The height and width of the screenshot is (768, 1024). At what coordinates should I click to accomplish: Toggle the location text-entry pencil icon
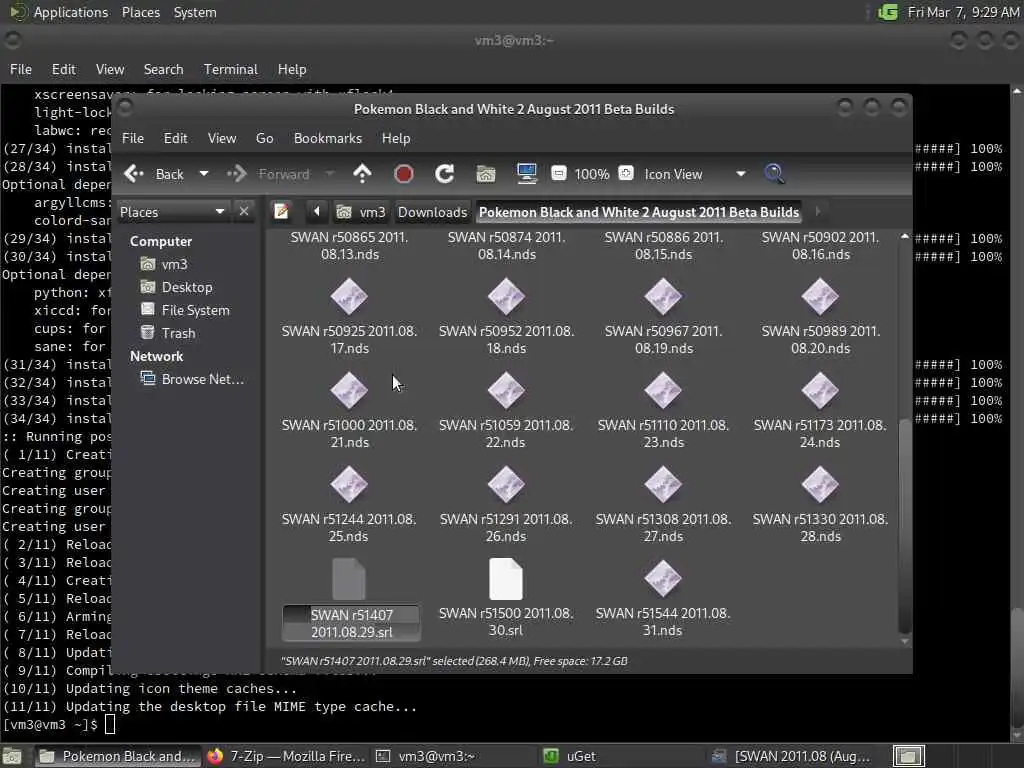pos(281,212)
